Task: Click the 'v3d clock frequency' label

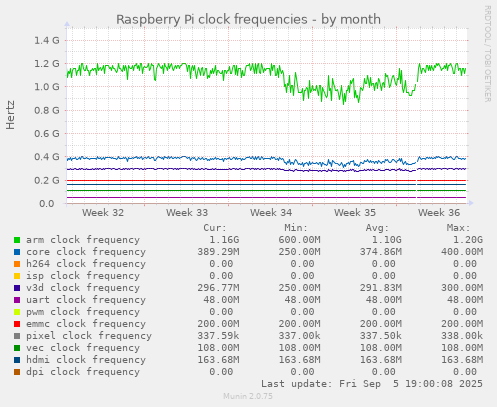Action: (83, 288)
